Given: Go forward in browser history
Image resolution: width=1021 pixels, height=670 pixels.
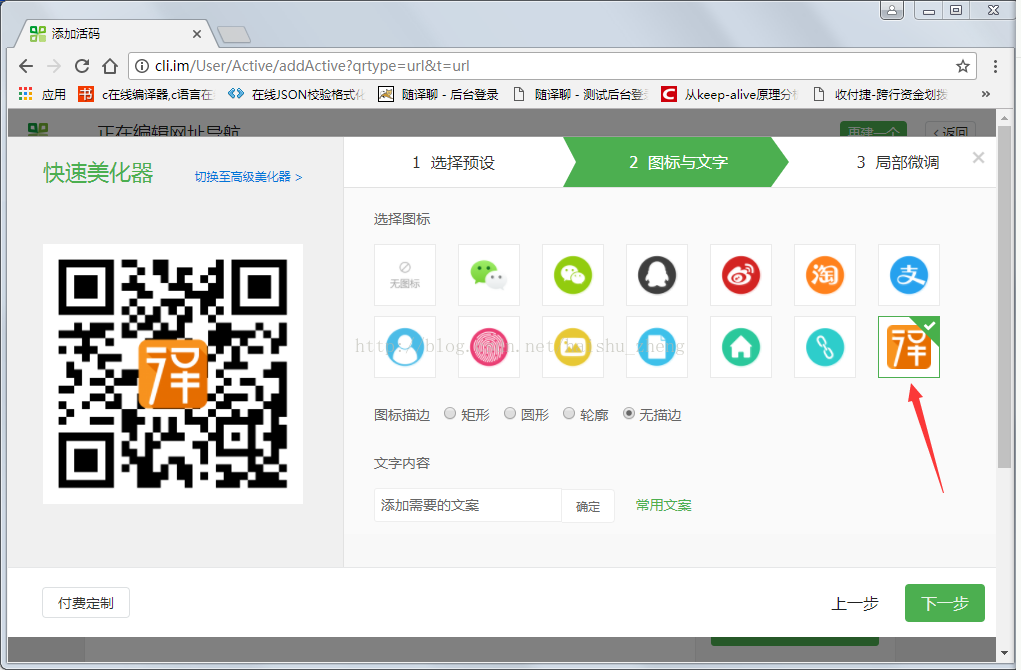Looking at the screenshot, I should pos(54,66).
